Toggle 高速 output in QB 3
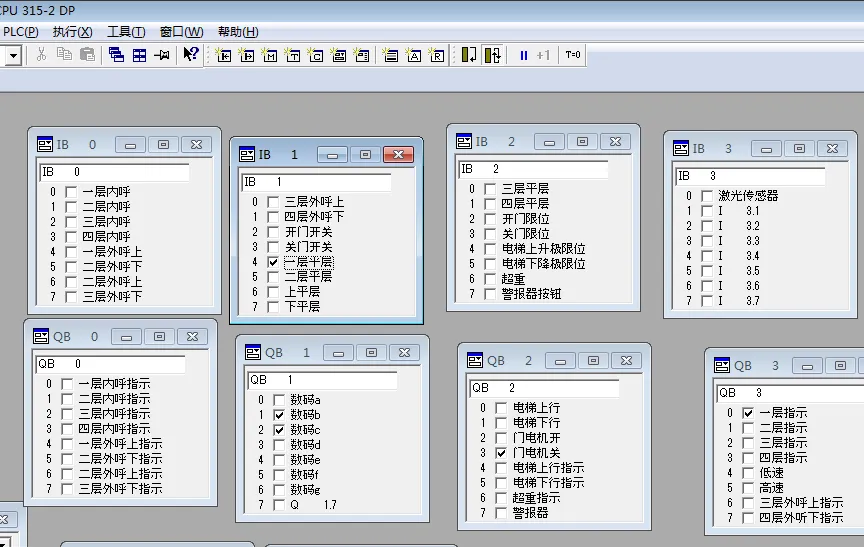The image size is (864, 547). click(748, 488)
